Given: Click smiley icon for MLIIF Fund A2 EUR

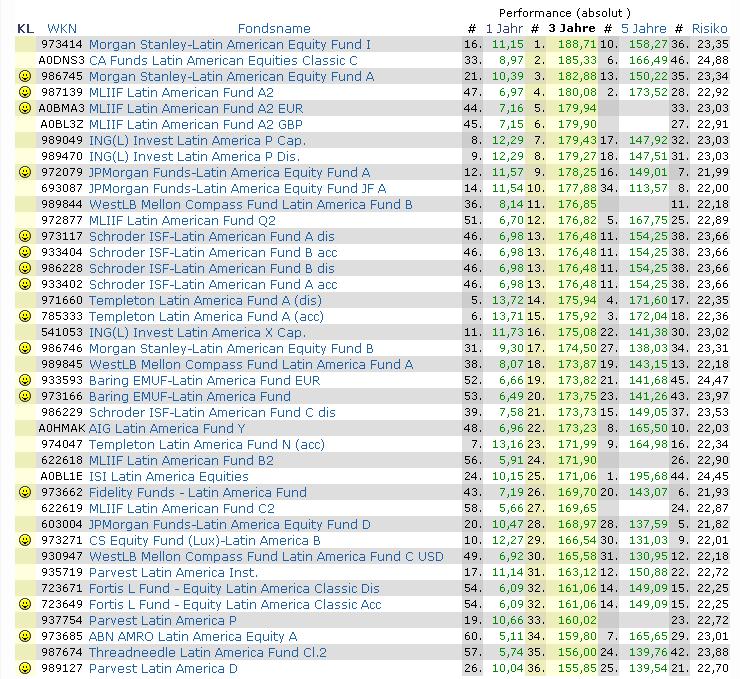Looking at the screenshot, I should [x=25, y=108].
